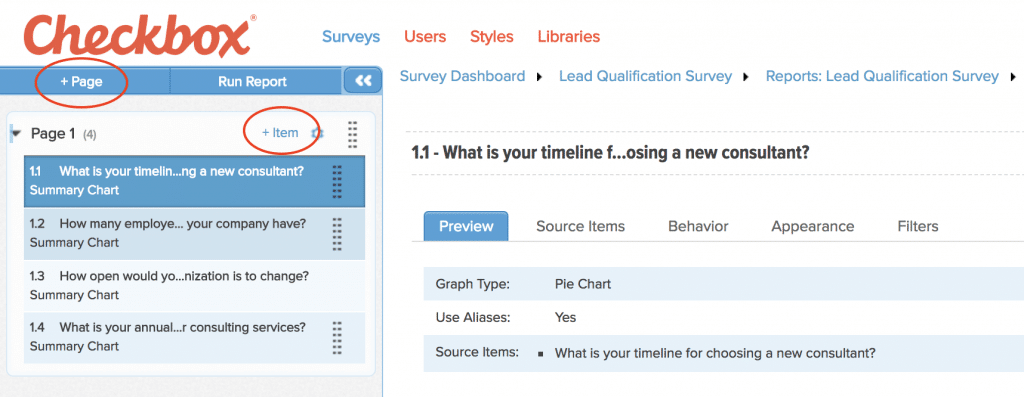Open the Appearance tab
The height and width of the screenshot is (397, 1024).
[x=812, y=227]
